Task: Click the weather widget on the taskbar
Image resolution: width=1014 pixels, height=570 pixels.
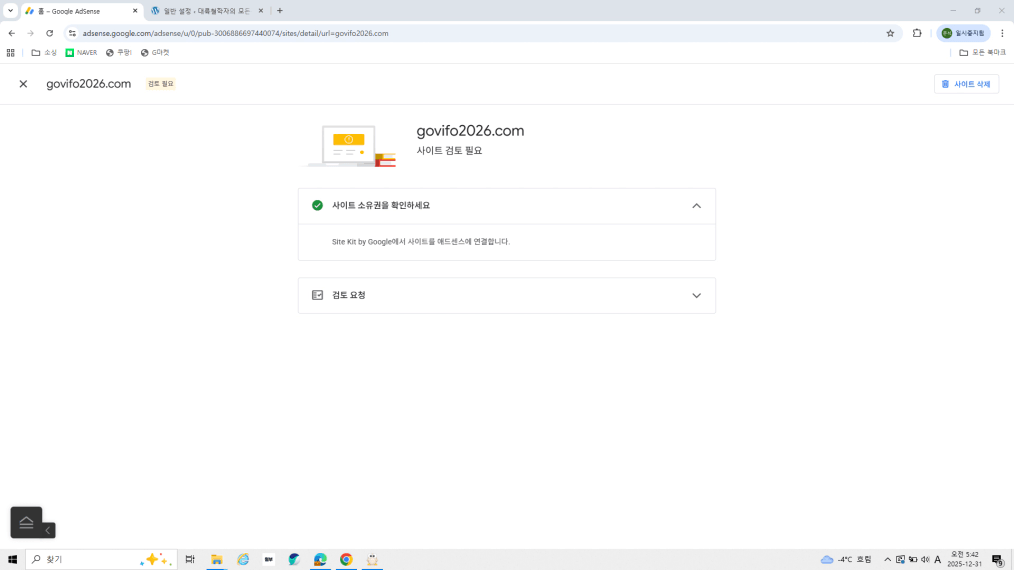Action: [x=846, y=560]
